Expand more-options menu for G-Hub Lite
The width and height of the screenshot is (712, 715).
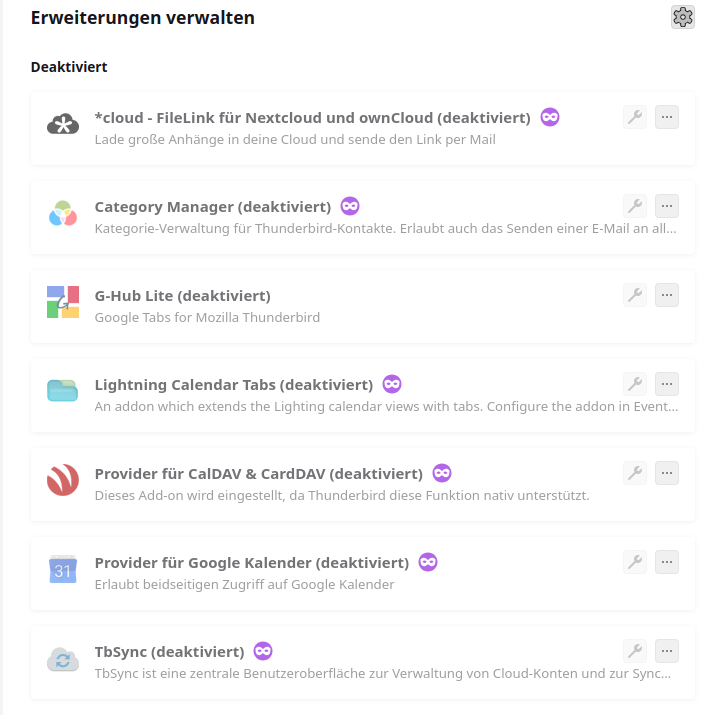click(667, 295)
